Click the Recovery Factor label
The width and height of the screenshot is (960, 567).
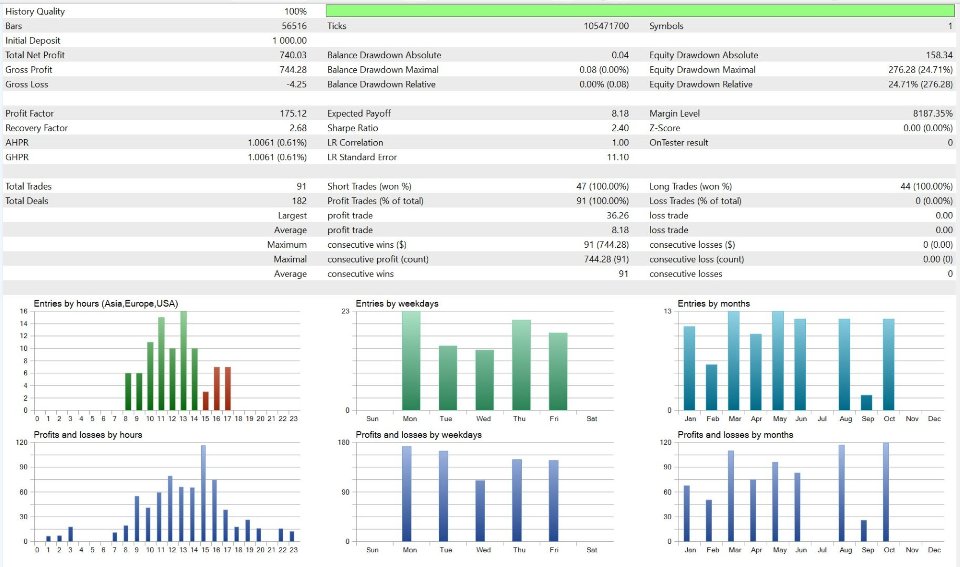click(36, 128)
